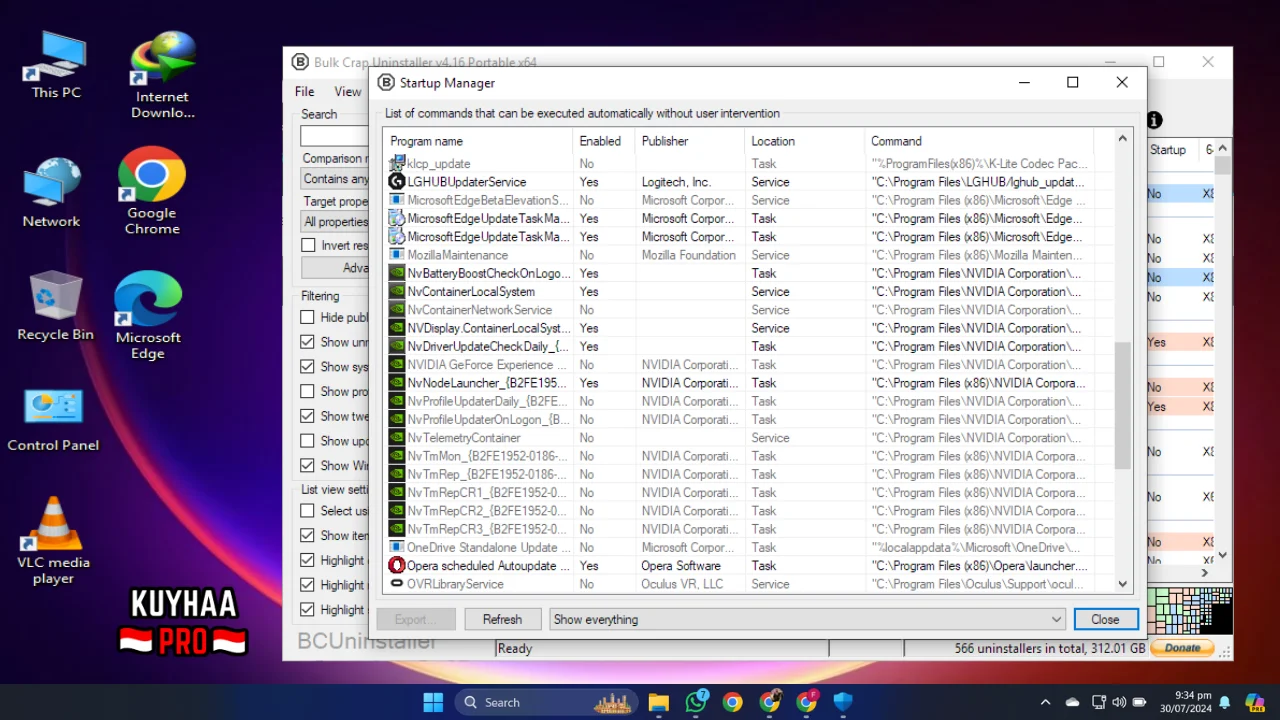
Task: Sort by Location column header
Action: tap(805, 141)
